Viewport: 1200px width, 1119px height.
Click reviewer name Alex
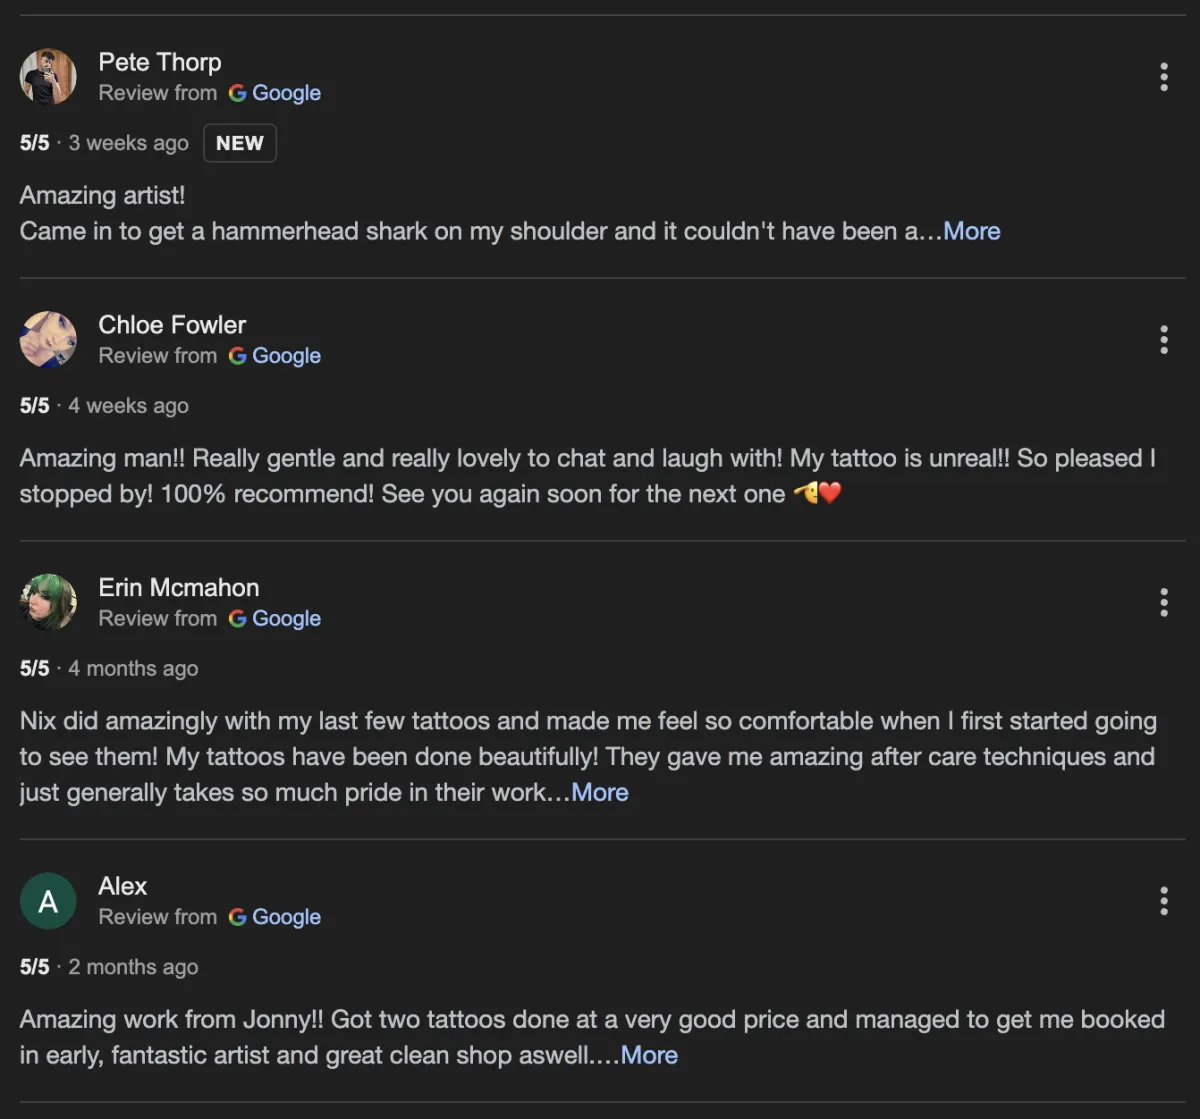click(x=123, y=886)
